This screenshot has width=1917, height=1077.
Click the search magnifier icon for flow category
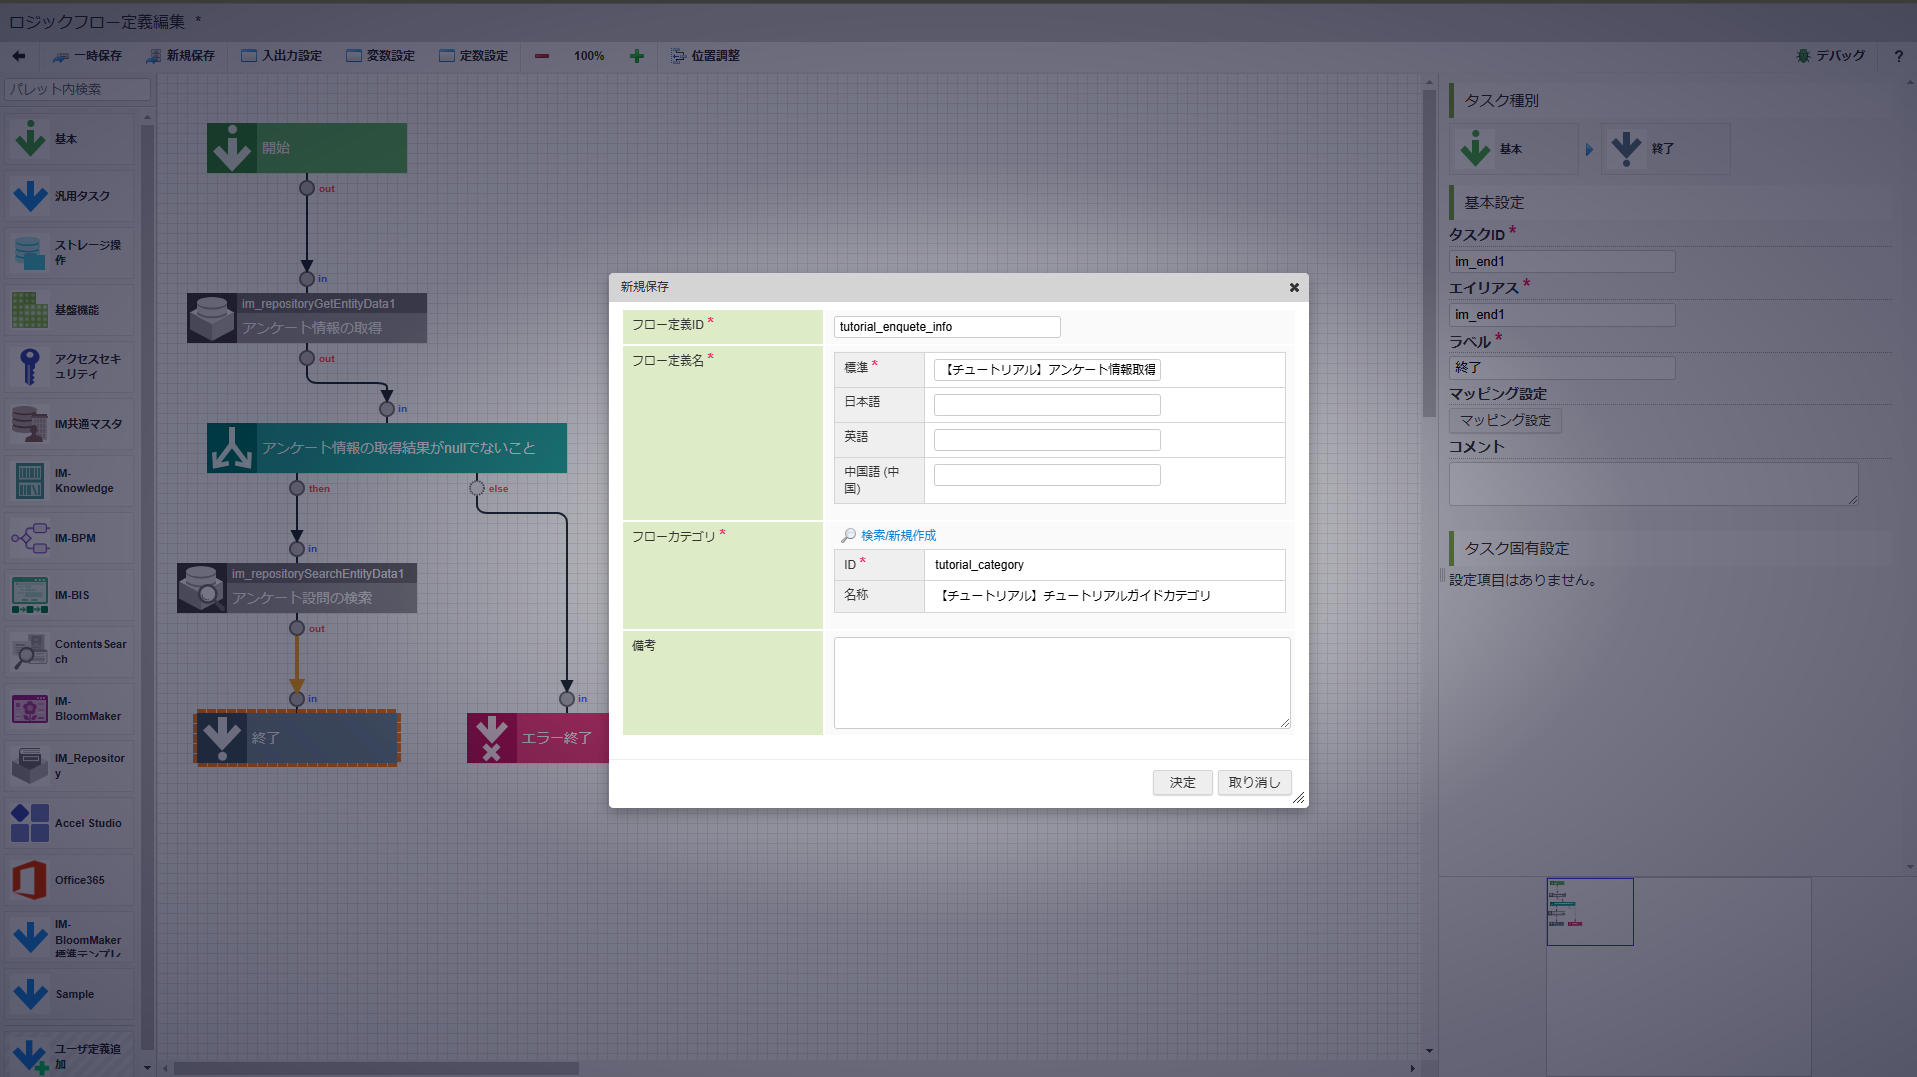pyautogui.click(x=848, y=536)
